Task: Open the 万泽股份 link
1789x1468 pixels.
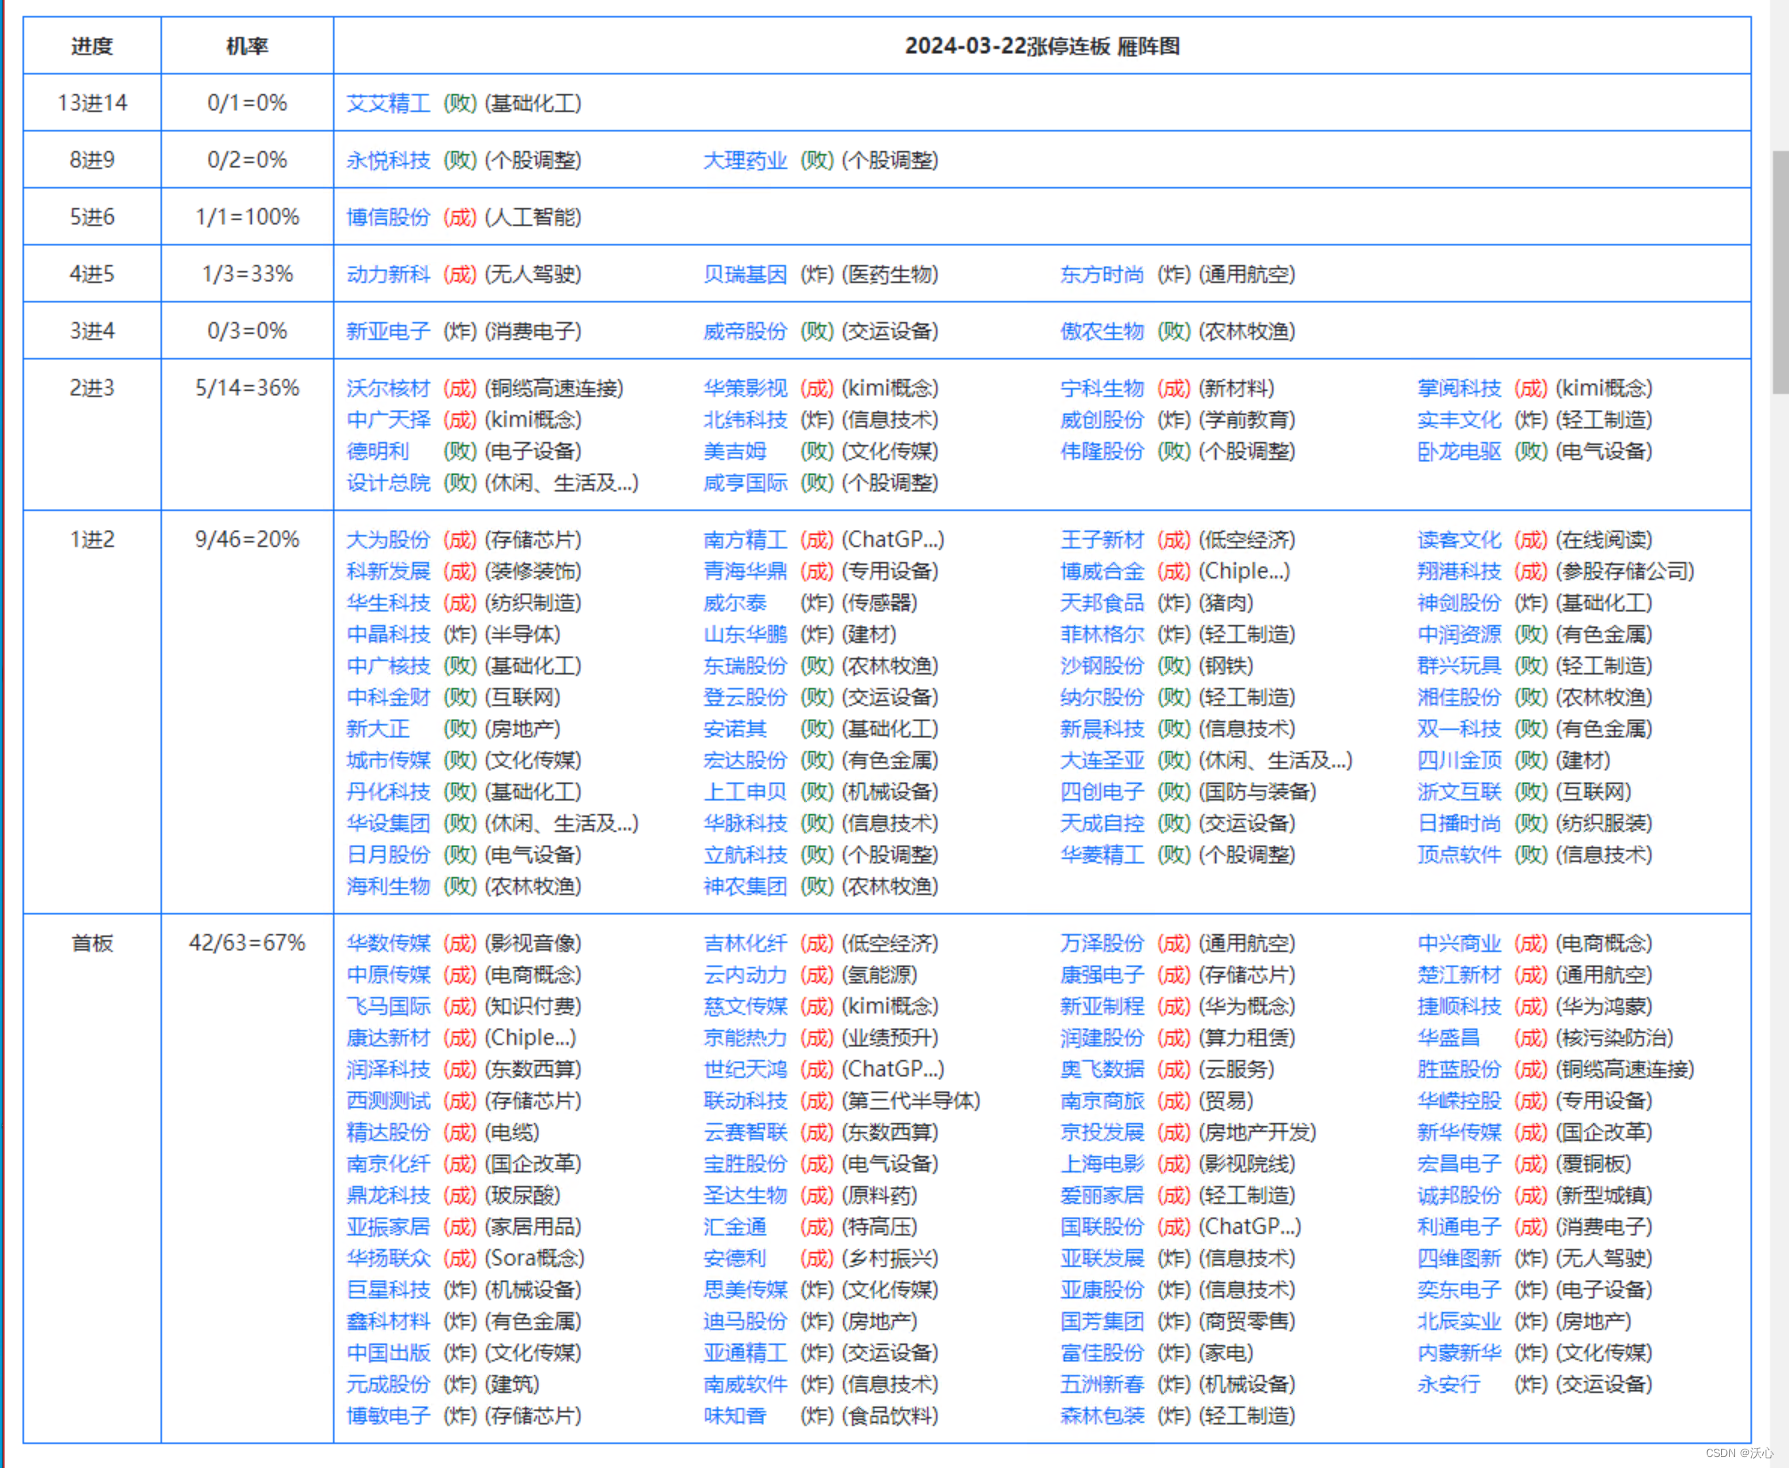Action: [1102, 943]
